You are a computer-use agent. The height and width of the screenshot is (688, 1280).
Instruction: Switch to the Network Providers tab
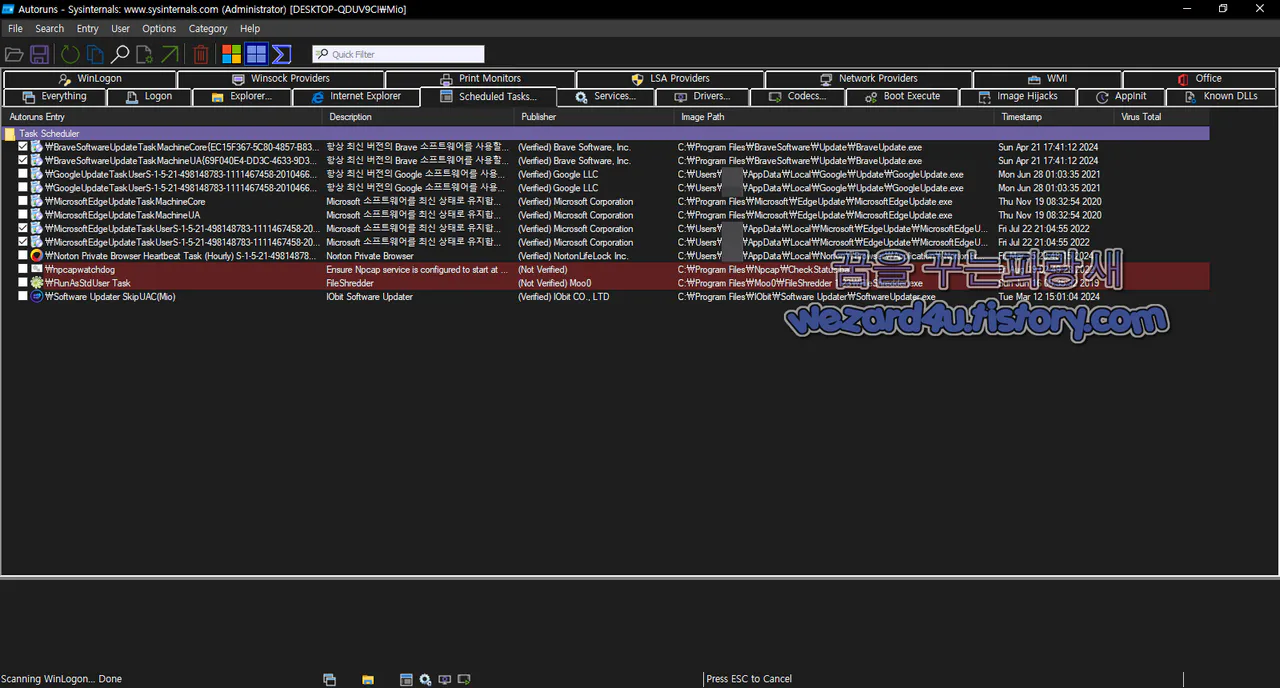pyautogui.click(x=868, y=79)
